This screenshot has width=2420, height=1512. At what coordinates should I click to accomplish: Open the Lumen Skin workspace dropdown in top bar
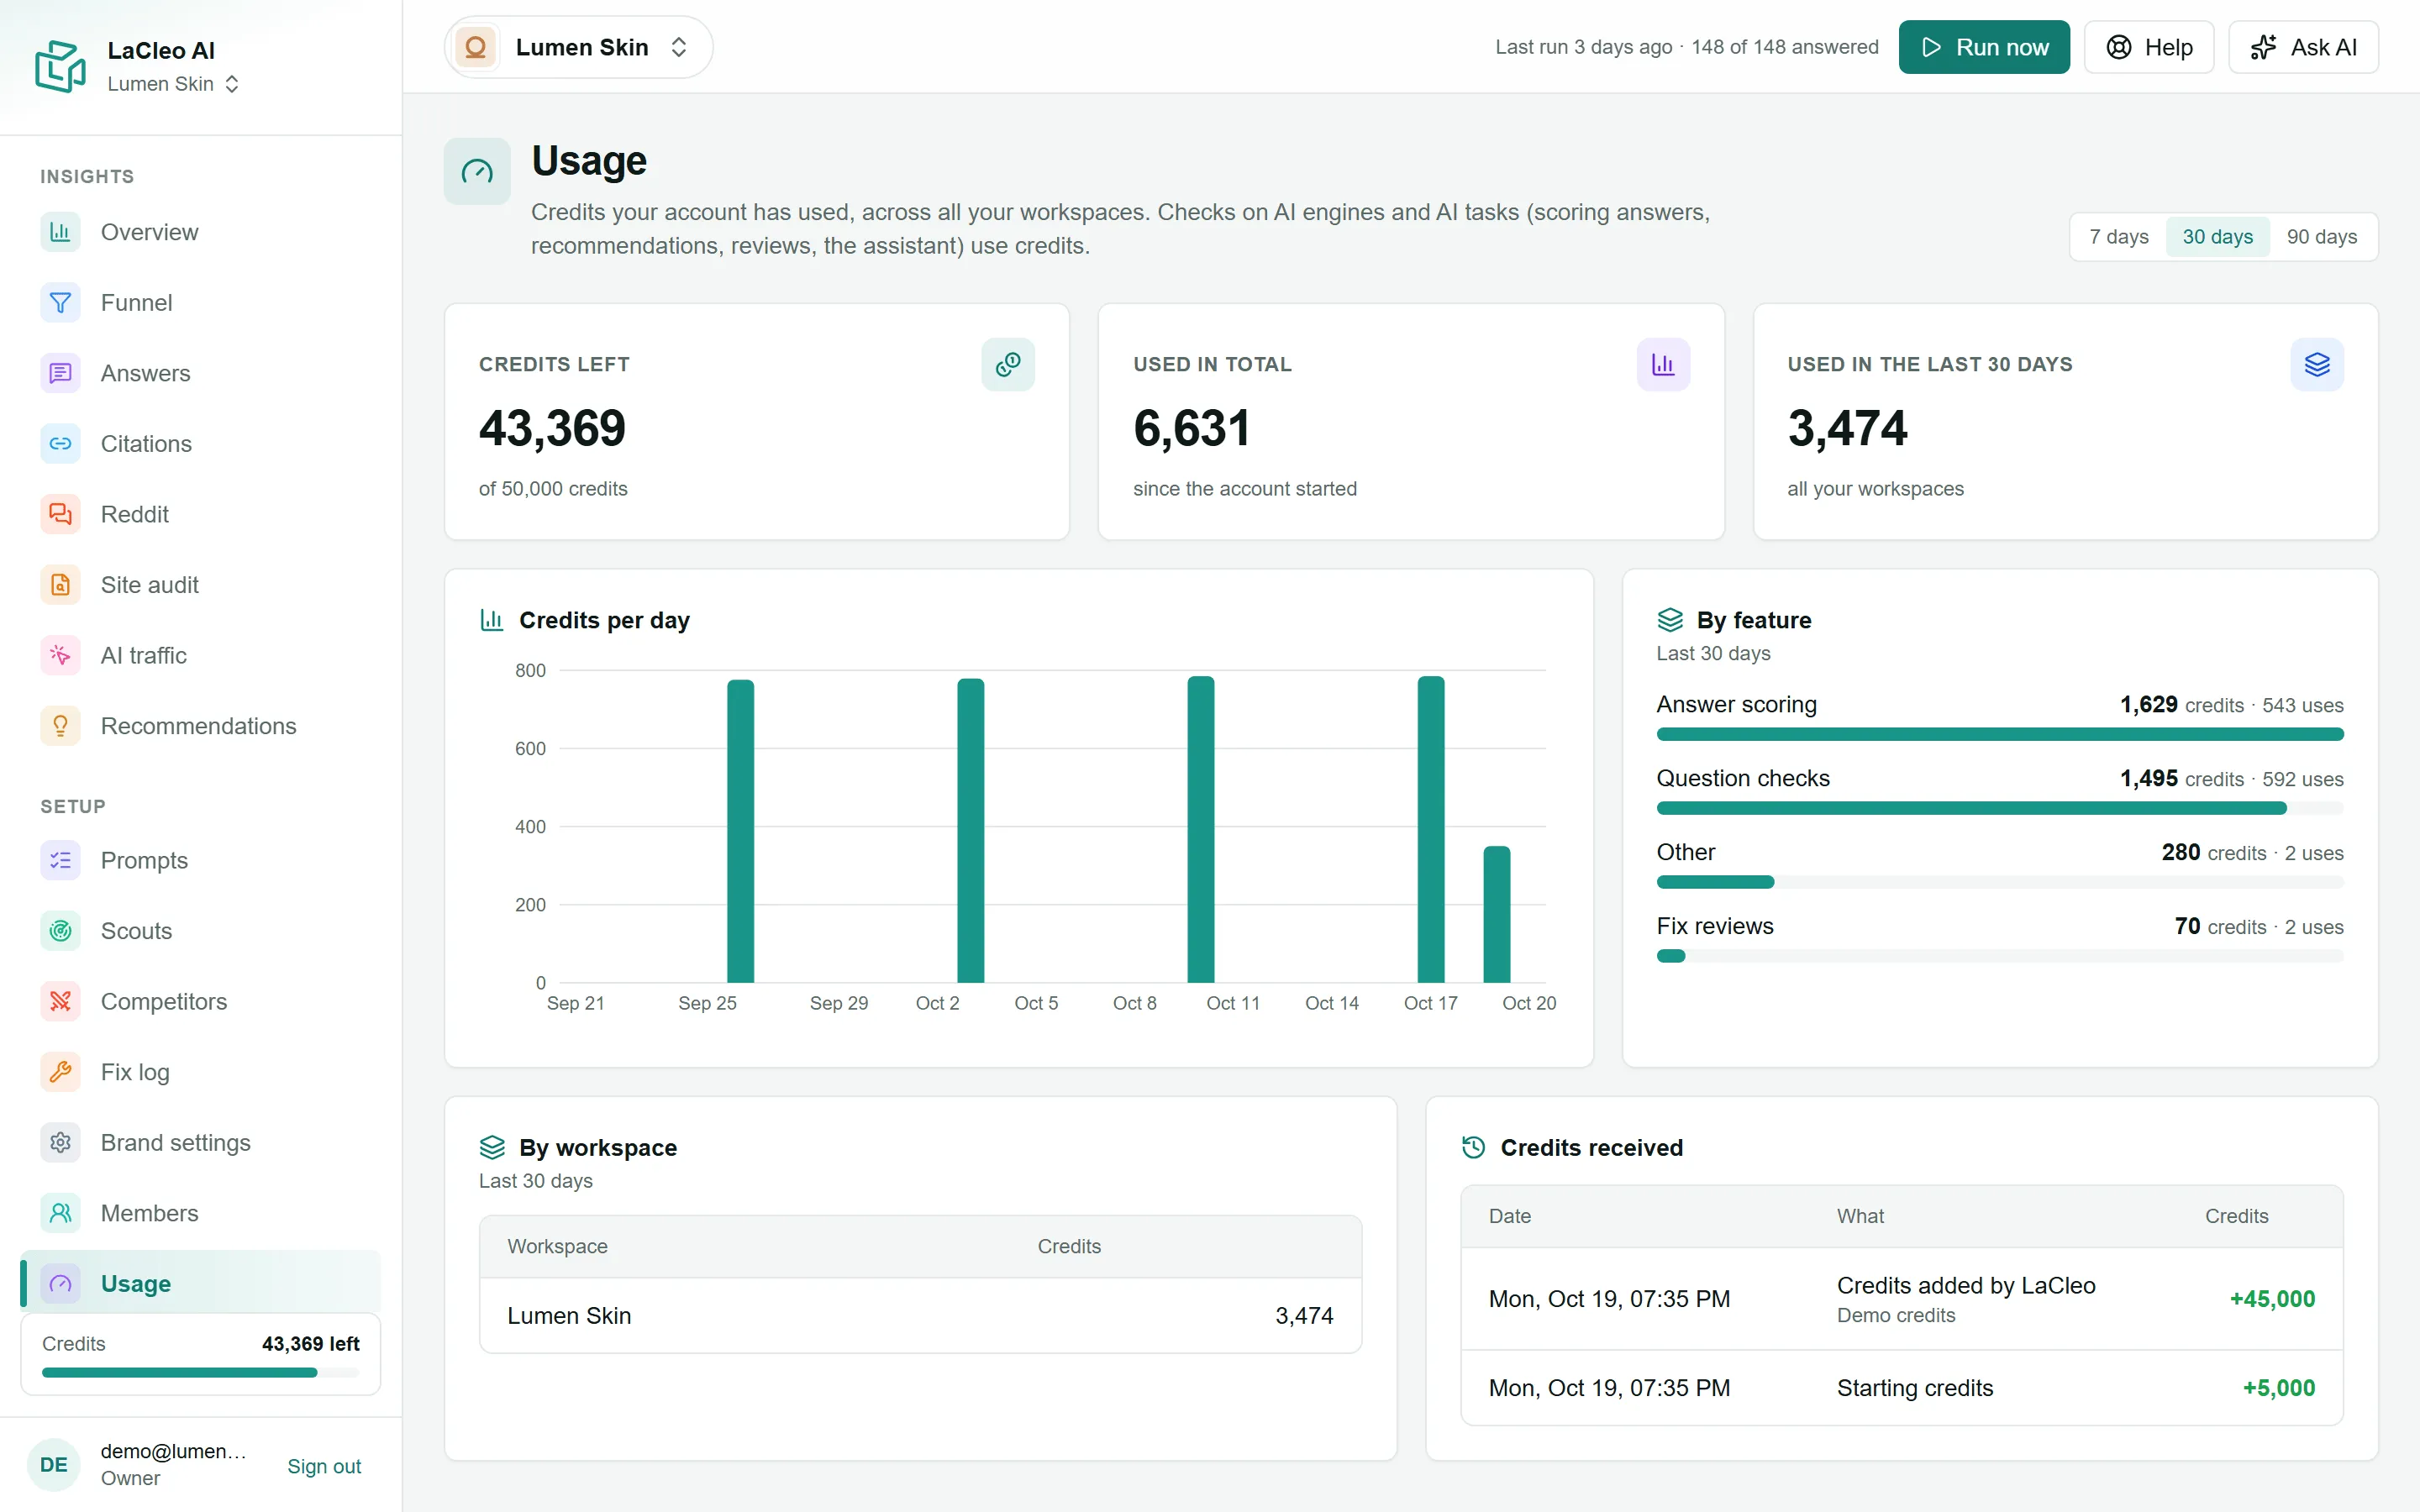[578, 47]
